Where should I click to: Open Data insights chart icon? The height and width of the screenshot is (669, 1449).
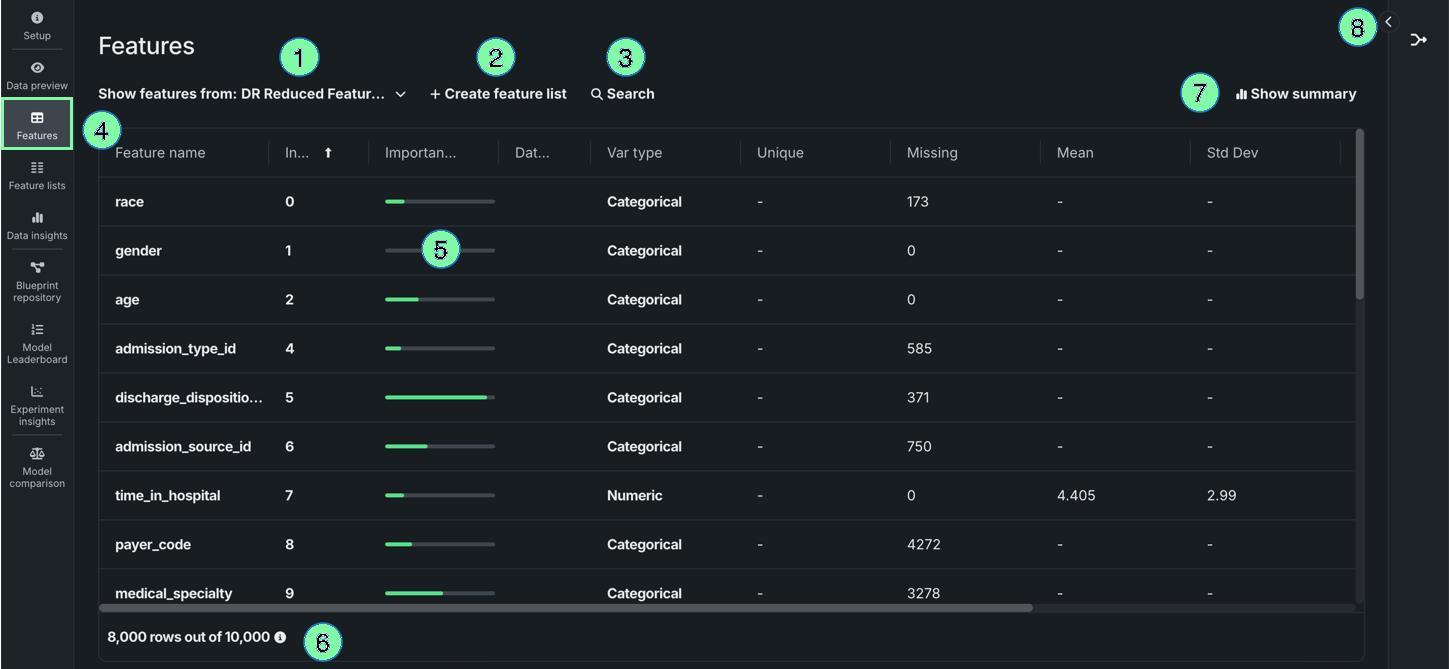pyautogui.click(x=37, y=218)
